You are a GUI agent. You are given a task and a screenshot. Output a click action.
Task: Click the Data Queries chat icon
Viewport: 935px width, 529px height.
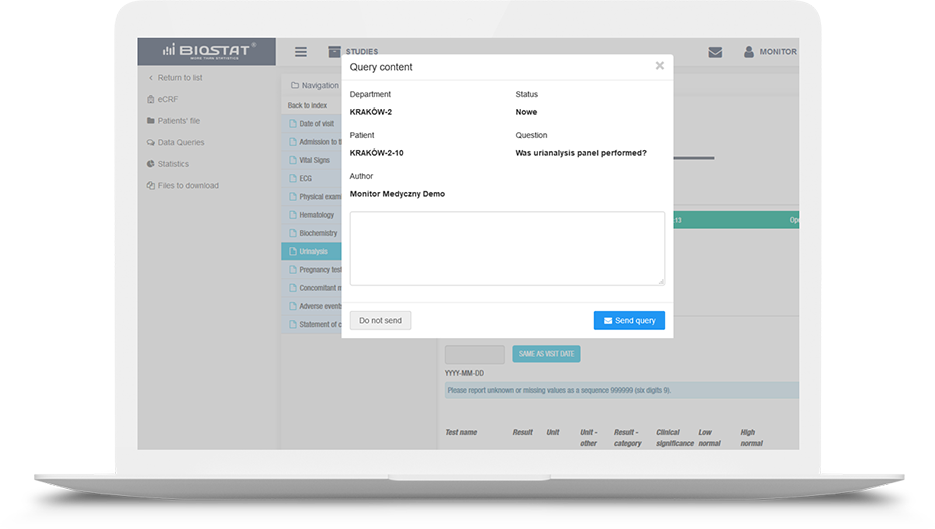click(x=150, y=142)
